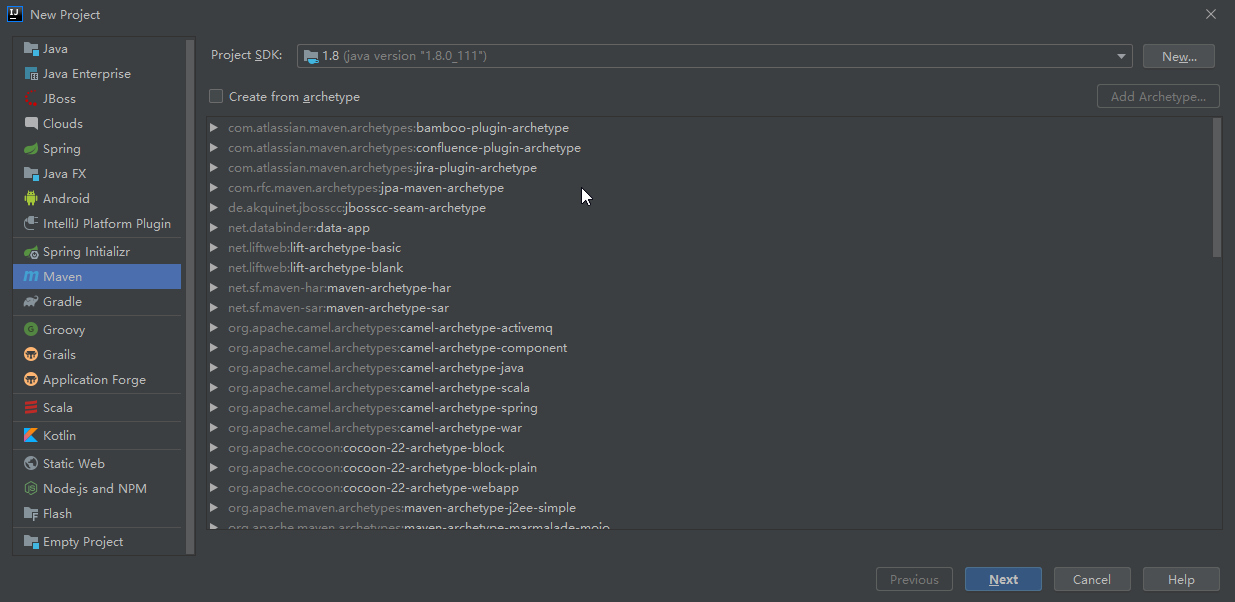Expand the jpa-maven-archetype arrow
The height and width of the screenshot is (602, 1235).
click(214, 188)
